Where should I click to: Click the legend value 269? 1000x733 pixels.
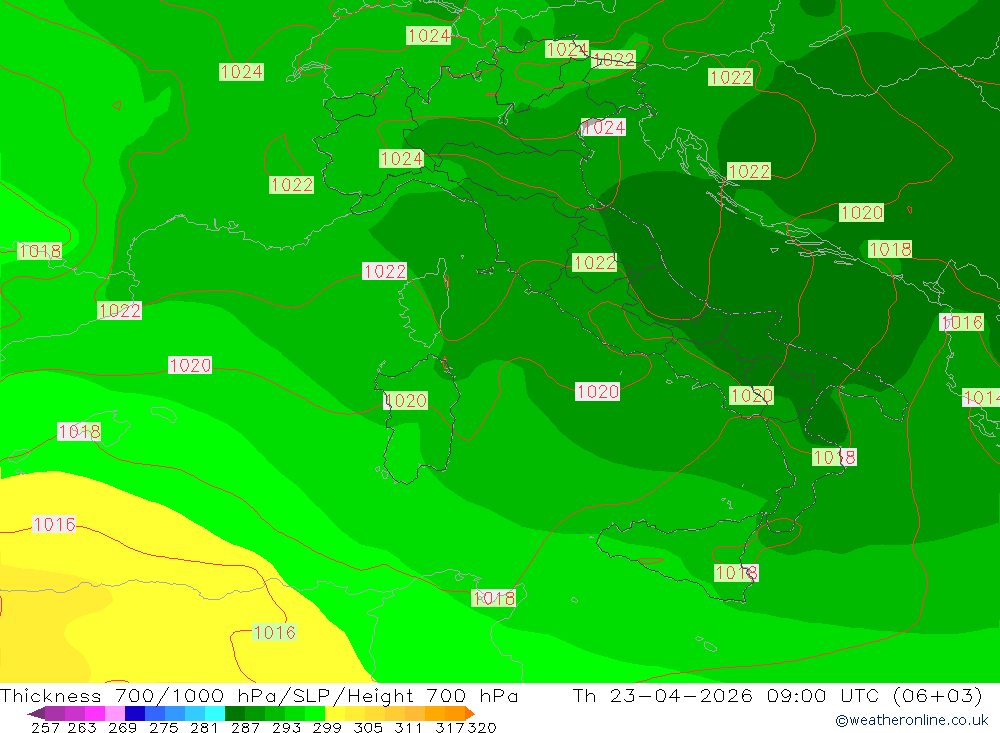click(x=122, y=727)
